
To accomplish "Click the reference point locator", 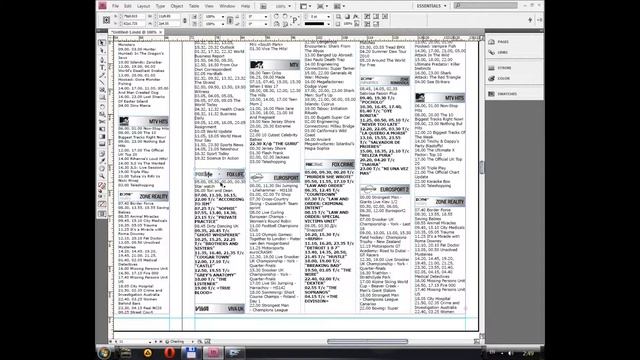I will click(x=107, y=20).
